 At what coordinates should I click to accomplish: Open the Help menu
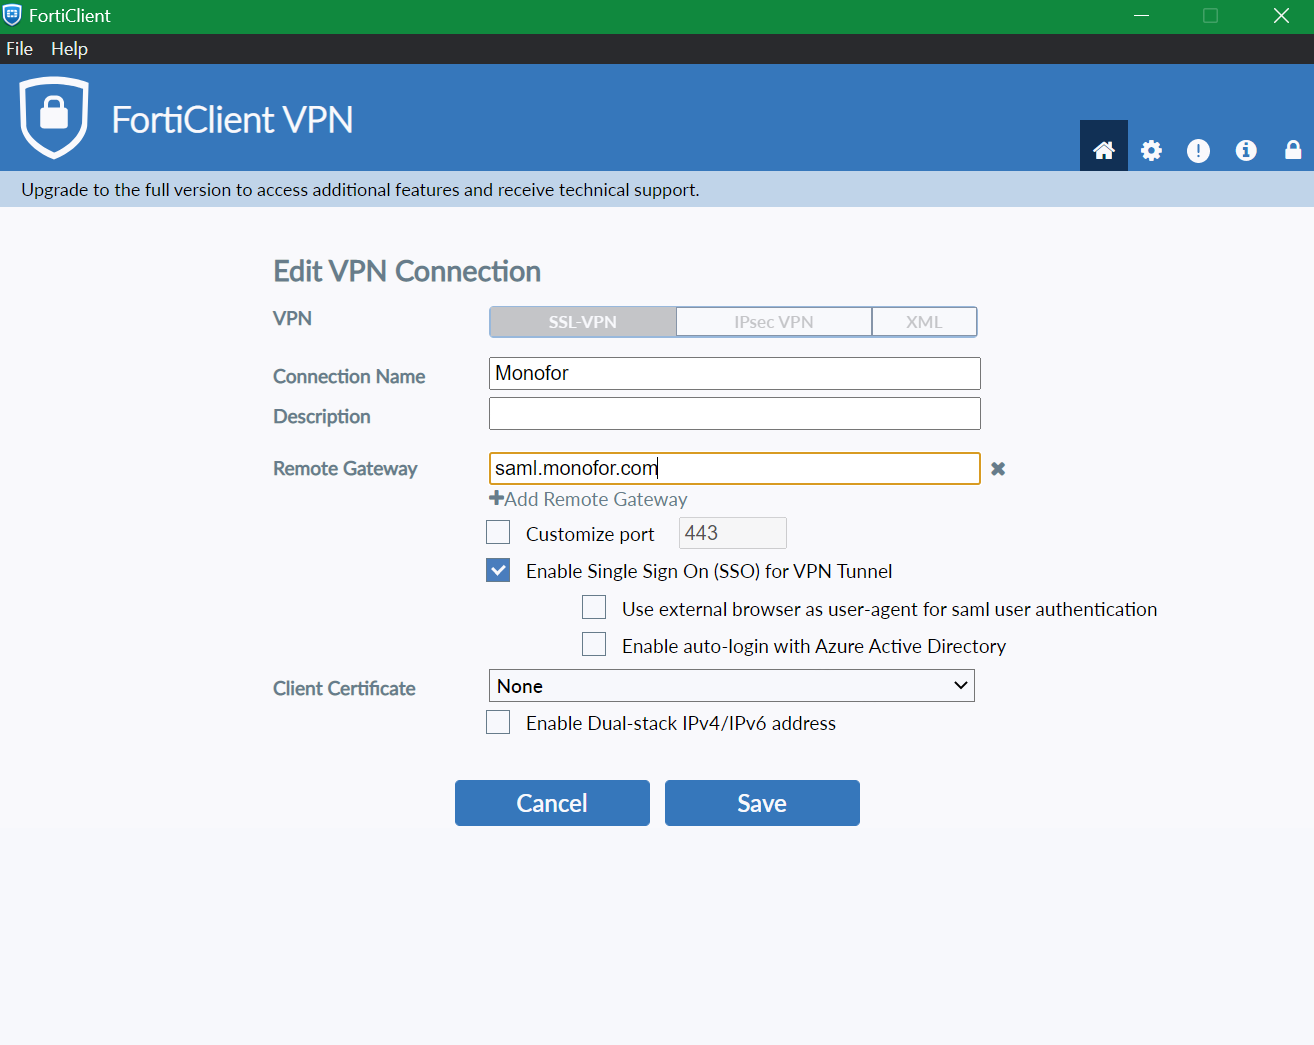(69, 49)
